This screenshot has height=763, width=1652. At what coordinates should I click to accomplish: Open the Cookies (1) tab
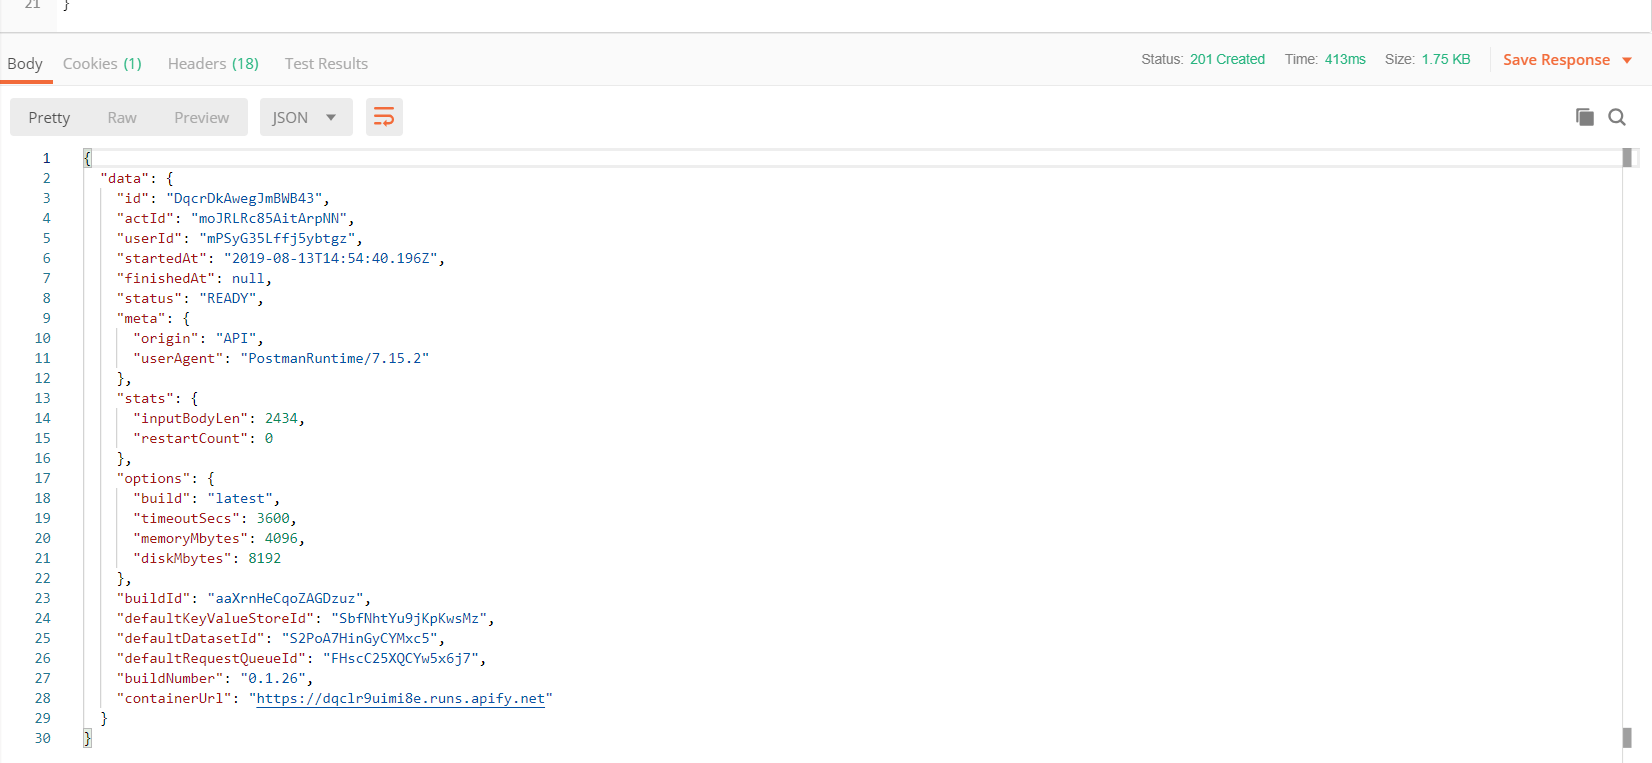(102, 63)
